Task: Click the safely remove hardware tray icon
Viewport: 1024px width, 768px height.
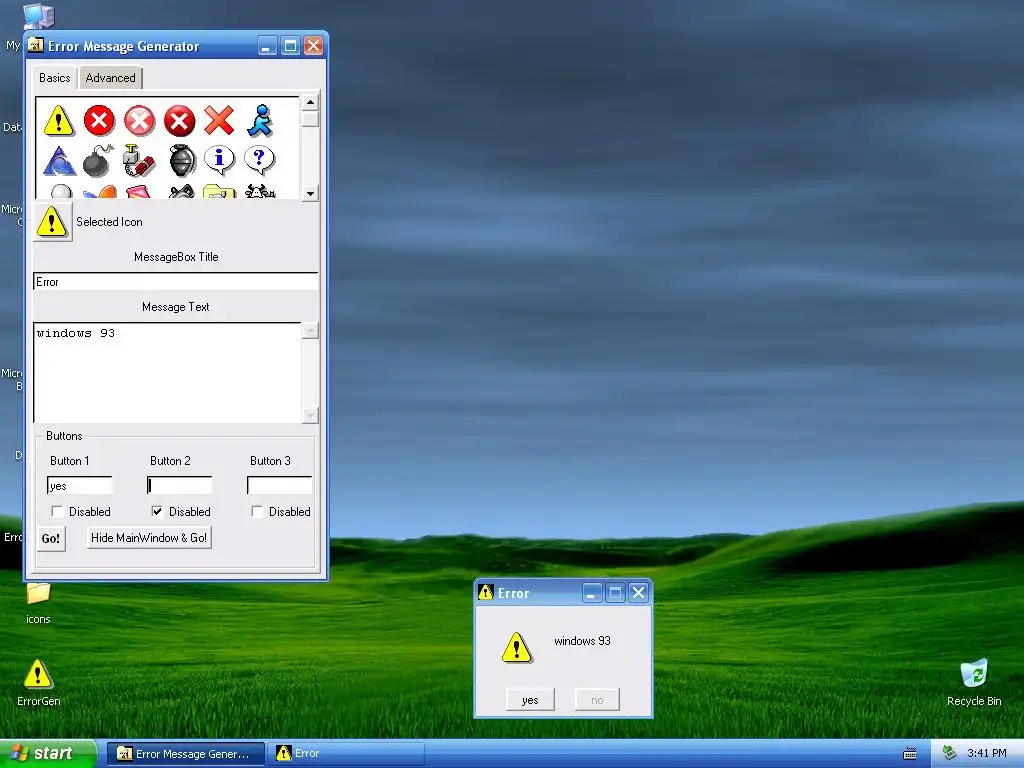Action: 949,754
